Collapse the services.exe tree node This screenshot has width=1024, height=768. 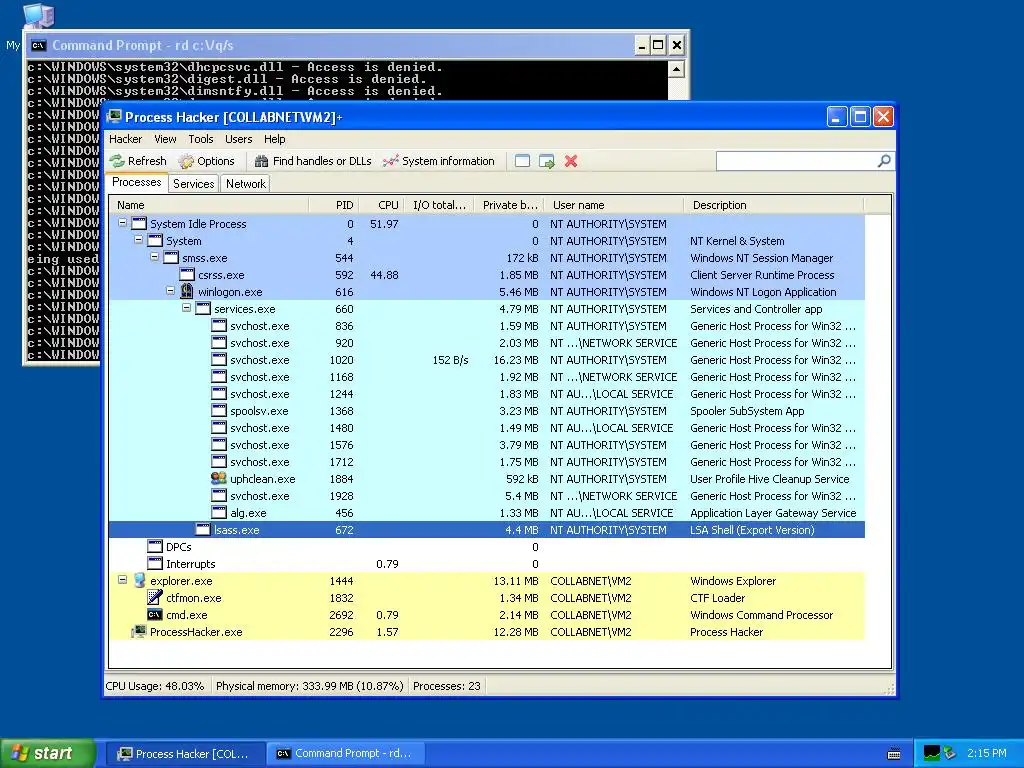click(186, 308)
